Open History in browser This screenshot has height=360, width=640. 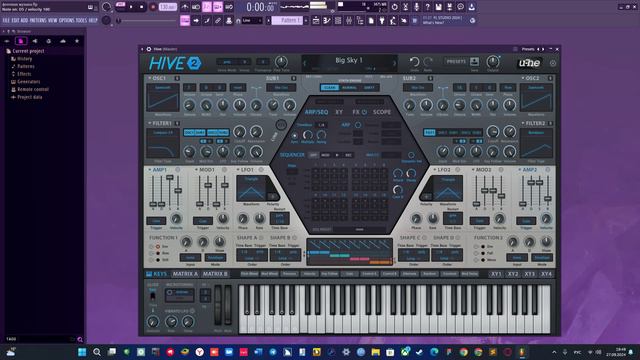[24, 59]
